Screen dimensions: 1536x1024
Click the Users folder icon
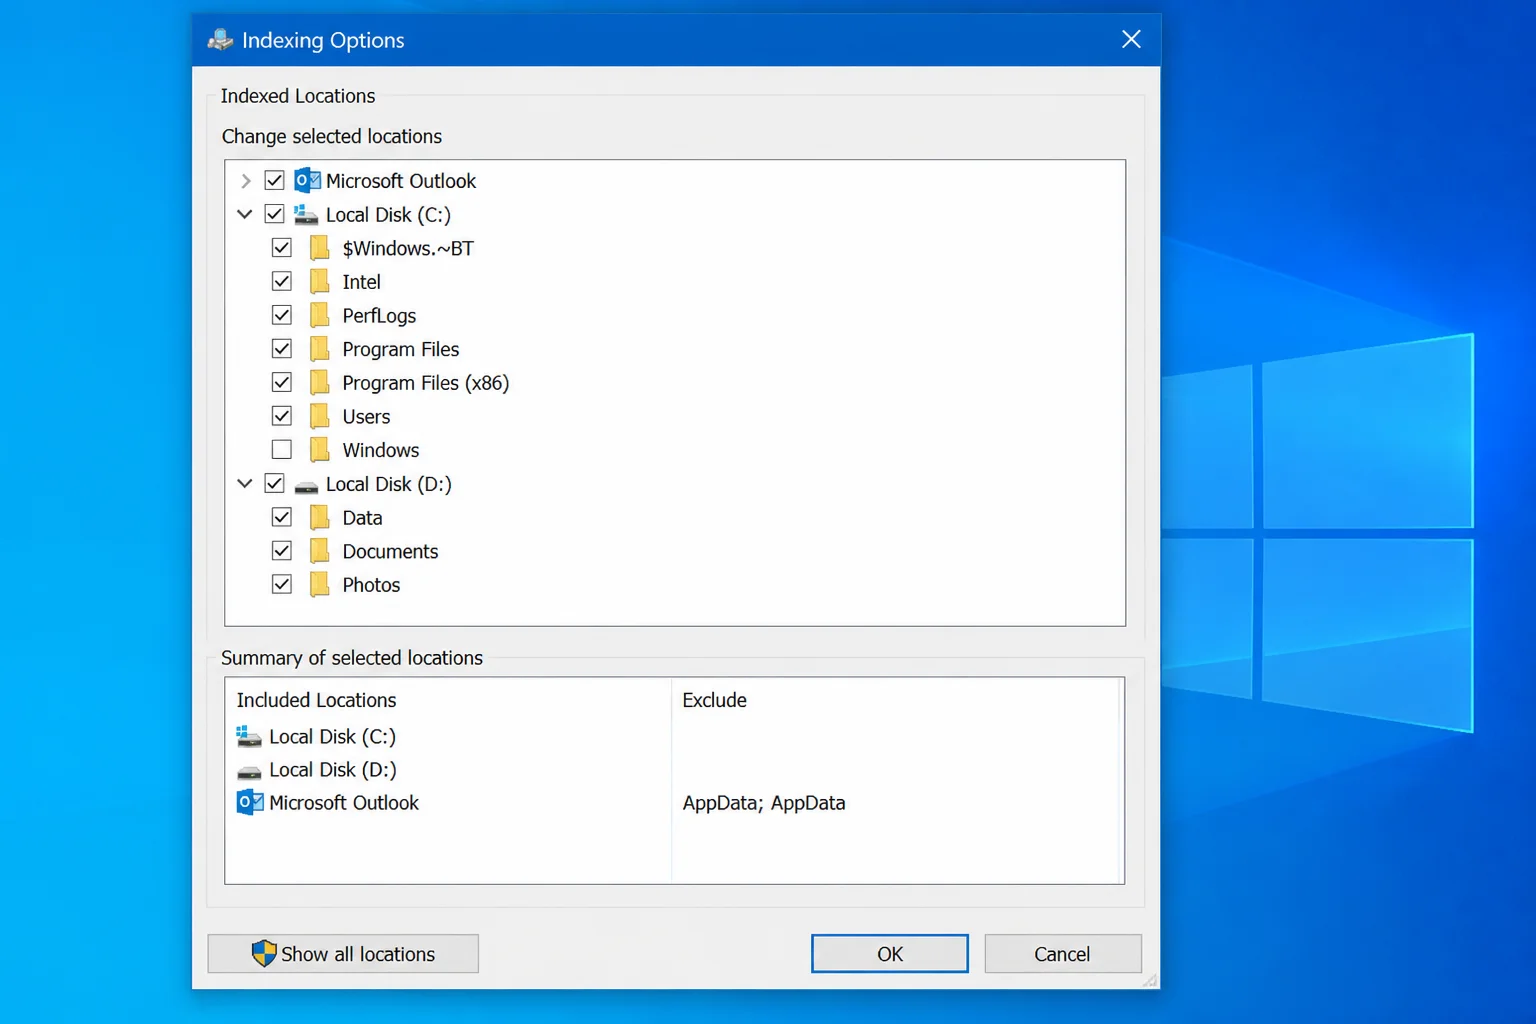[x=319, y=417]
